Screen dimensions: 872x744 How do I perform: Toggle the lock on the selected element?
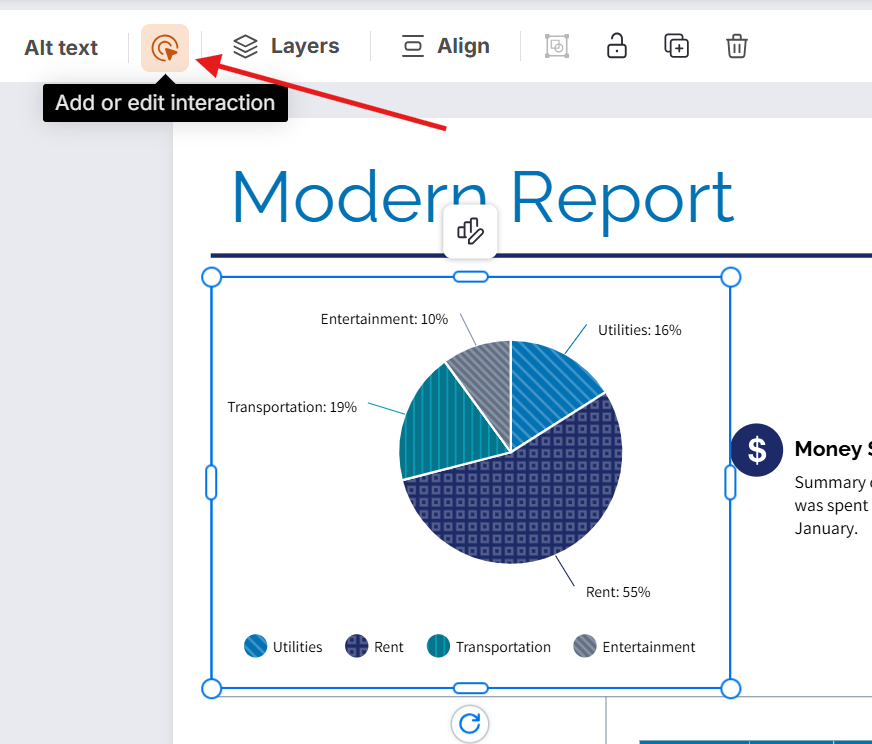(616, 46)
